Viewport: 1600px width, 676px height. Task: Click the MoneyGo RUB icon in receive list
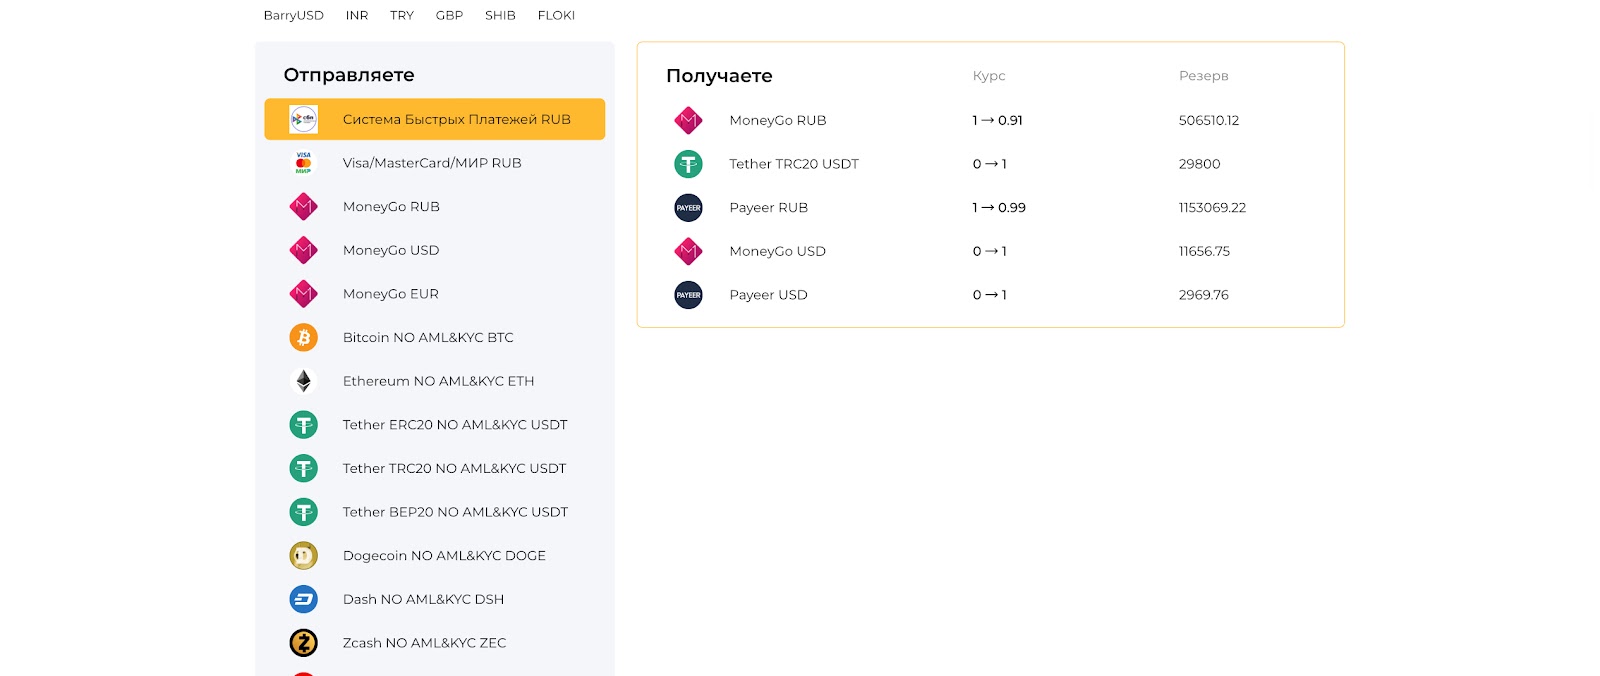click(688, 120)
